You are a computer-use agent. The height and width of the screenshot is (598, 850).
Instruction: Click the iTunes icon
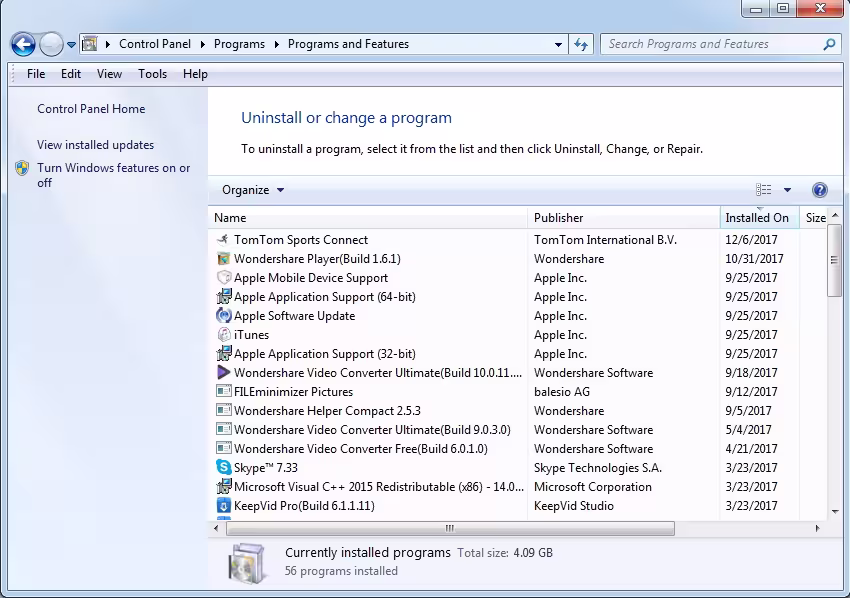pyautogui.click(x=223, y=335)
